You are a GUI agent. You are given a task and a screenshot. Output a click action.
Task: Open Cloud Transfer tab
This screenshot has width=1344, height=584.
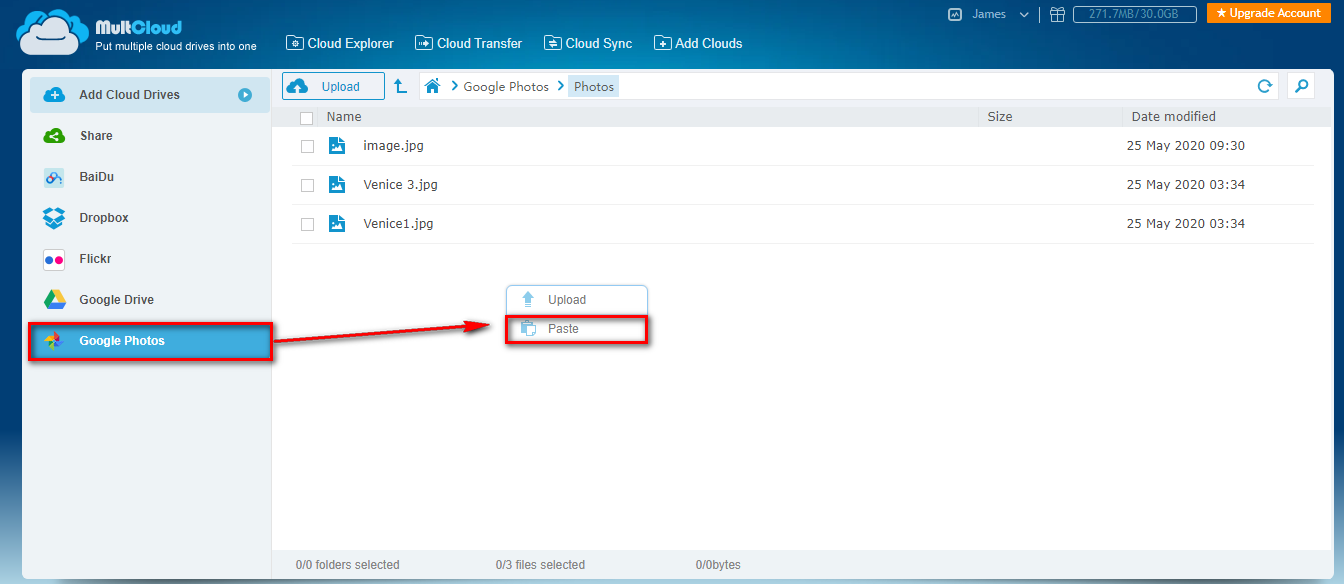coord(467,43)
